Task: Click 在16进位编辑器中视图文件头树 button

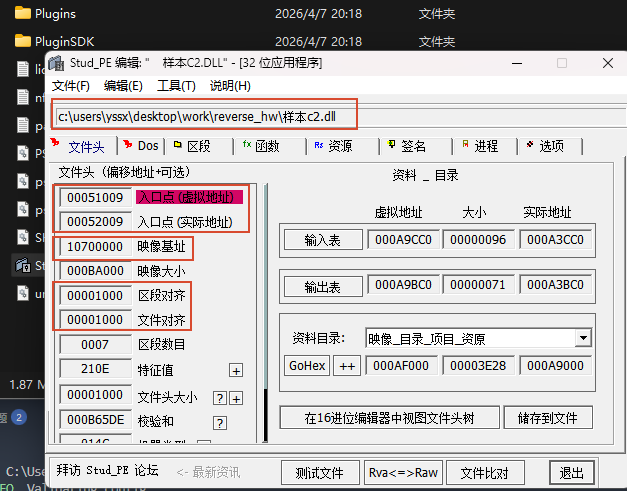Action: [389, 418]
